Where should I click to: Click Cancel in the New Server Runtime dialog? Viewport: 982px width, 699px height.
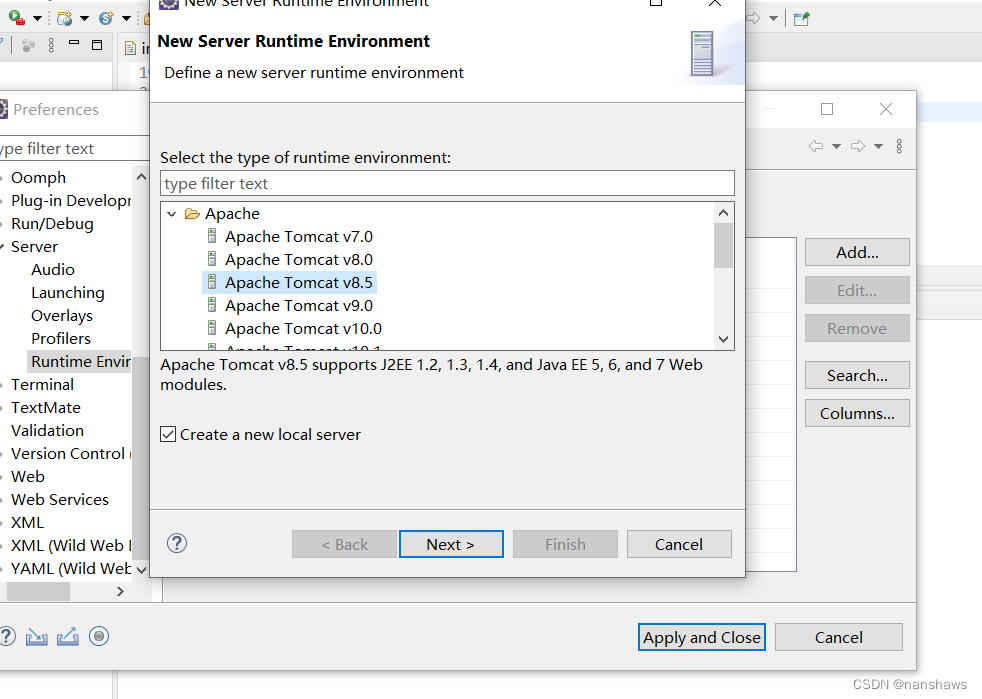pyautogui.click(x=679, y=544)
